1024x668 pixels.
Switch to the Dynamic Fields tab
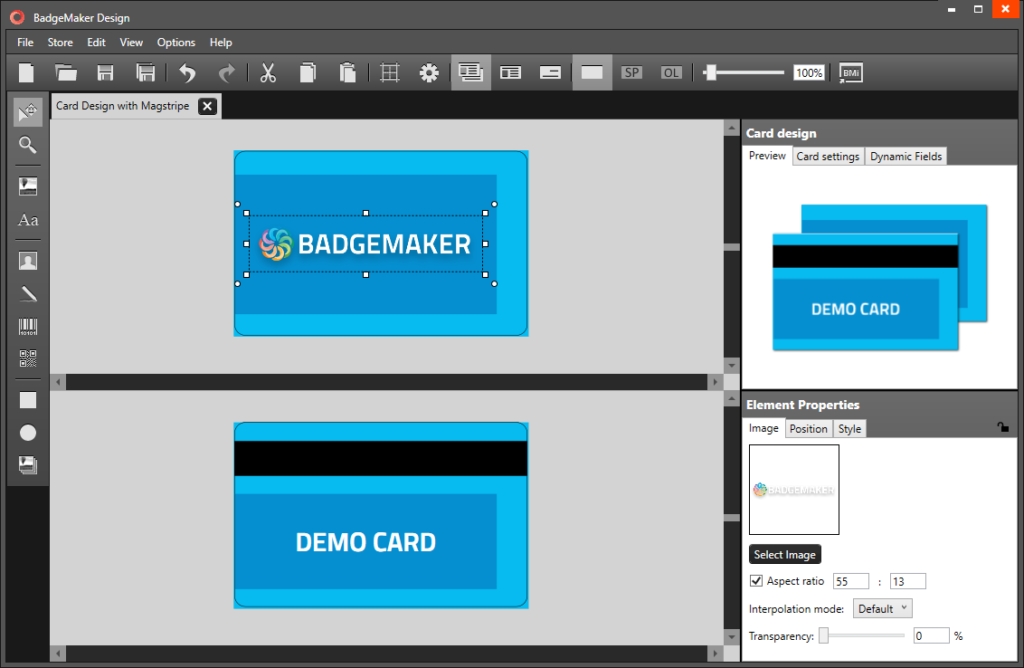click(x=905, y=156)
